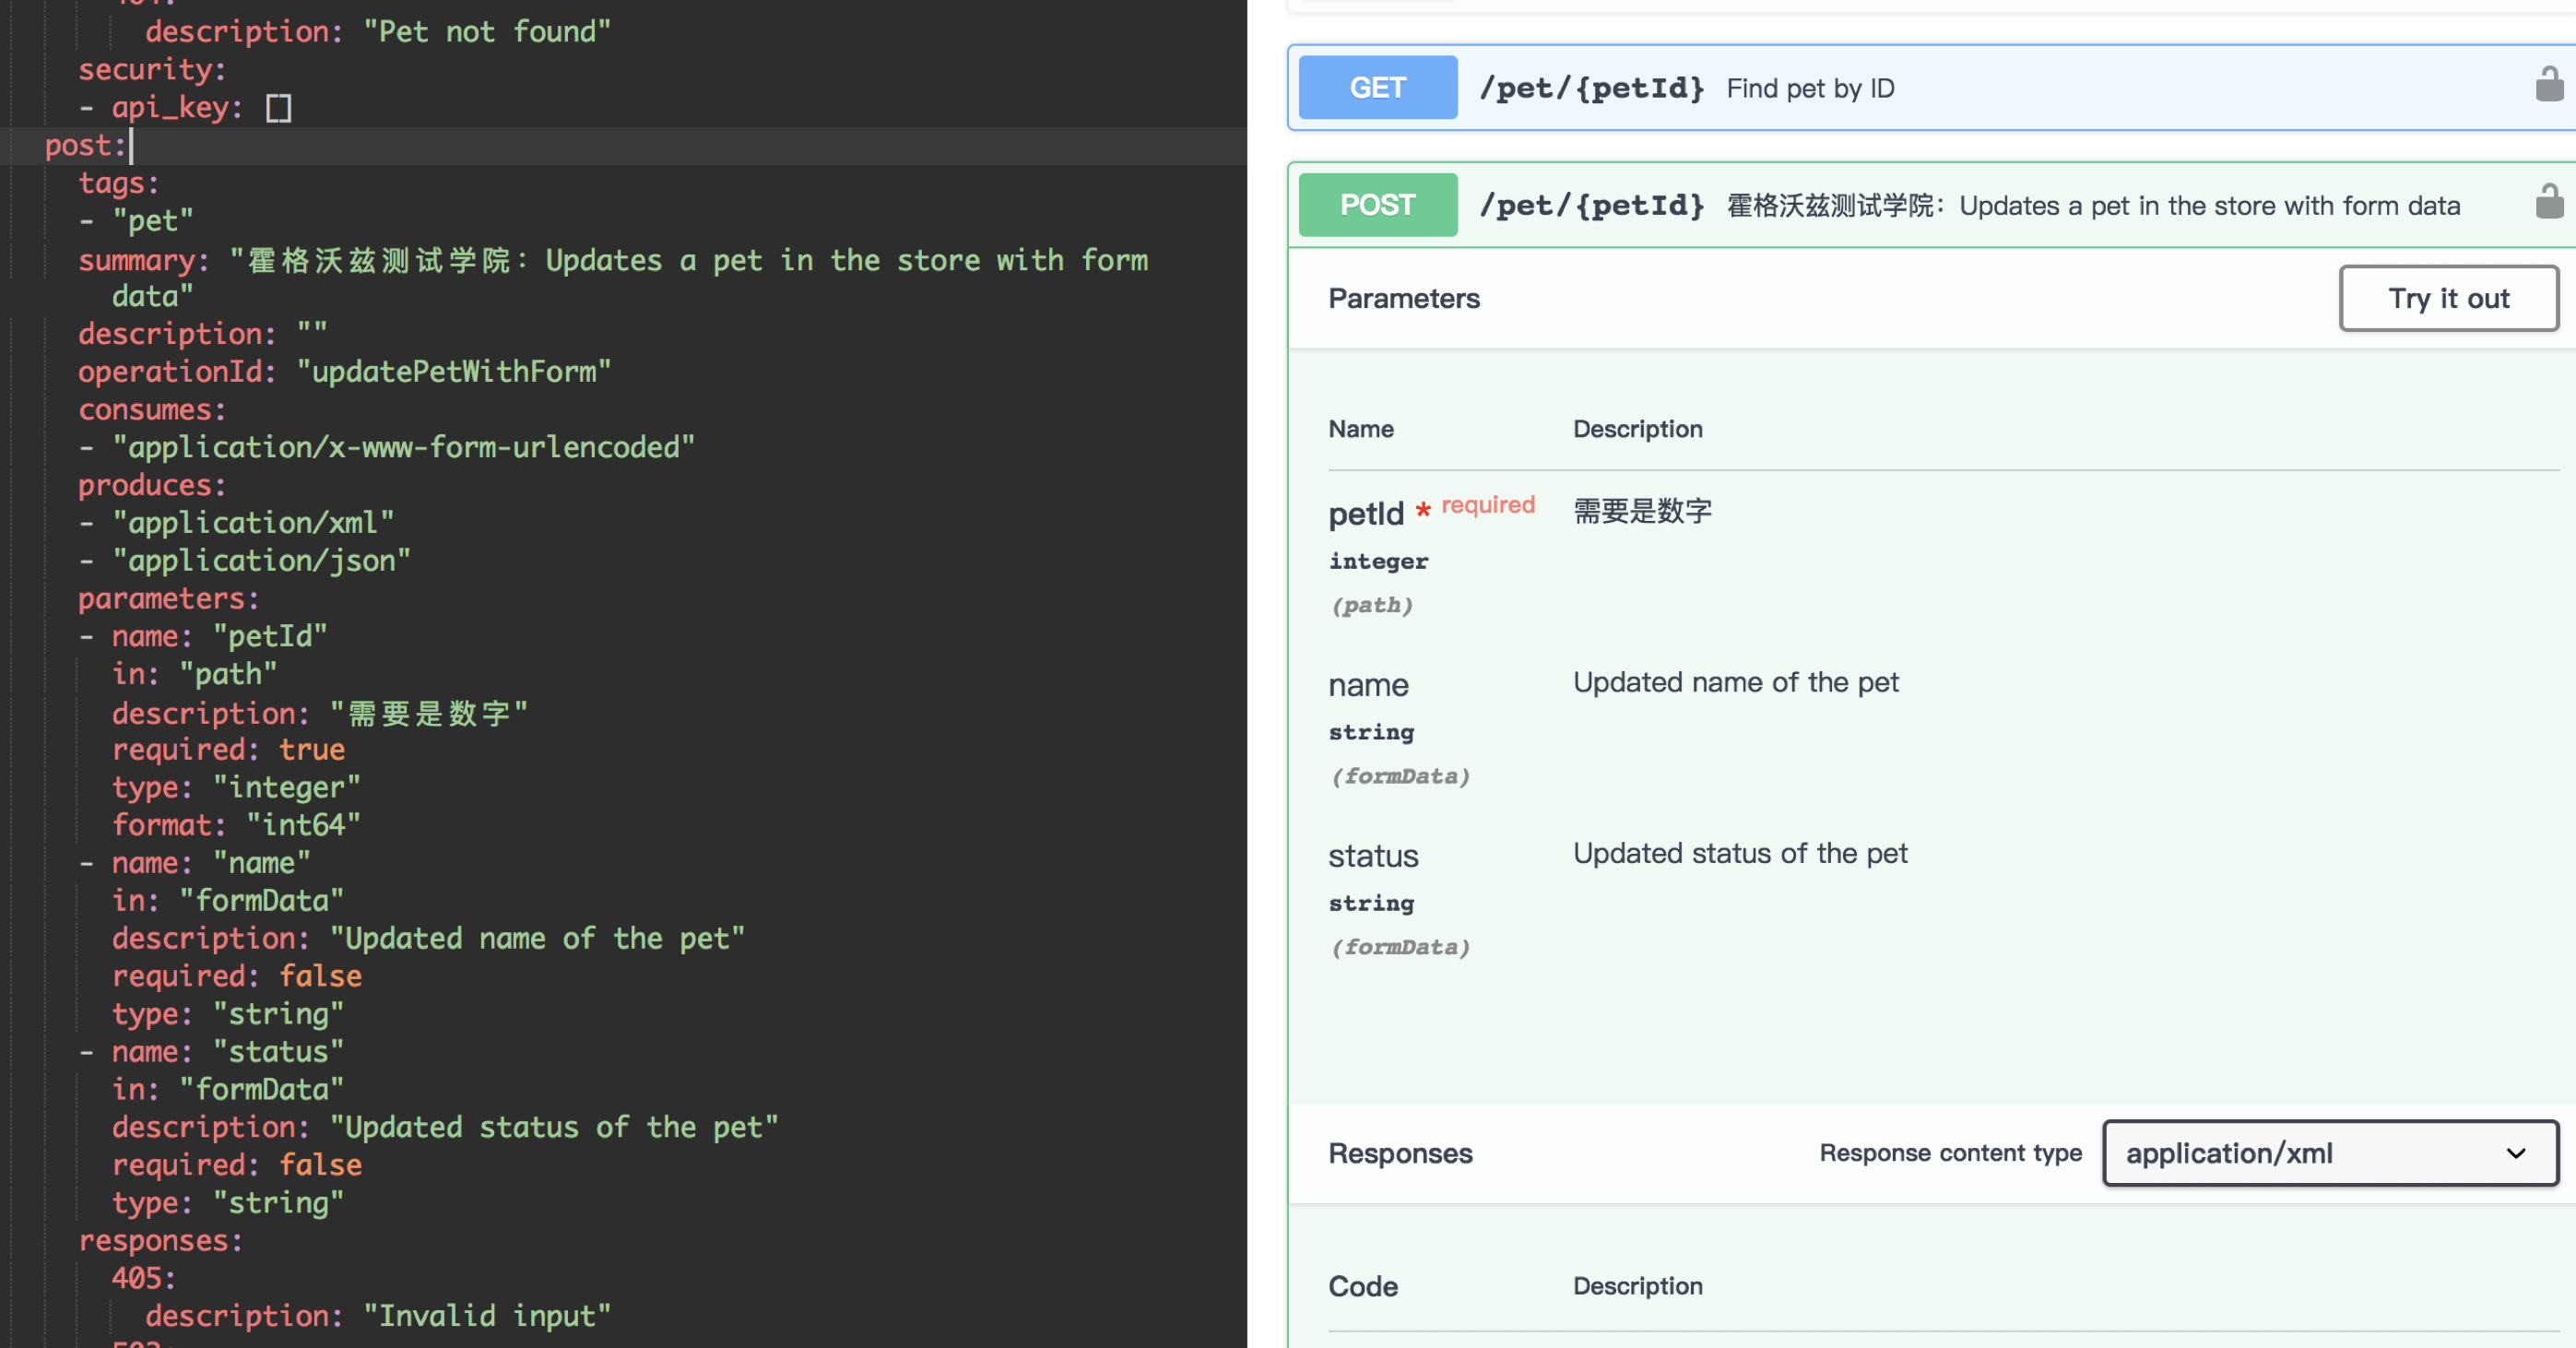Click the lock icon on POST /pet/{petId}
Viewport: 2576px width, 1348px height.
tap(2549, 202)
